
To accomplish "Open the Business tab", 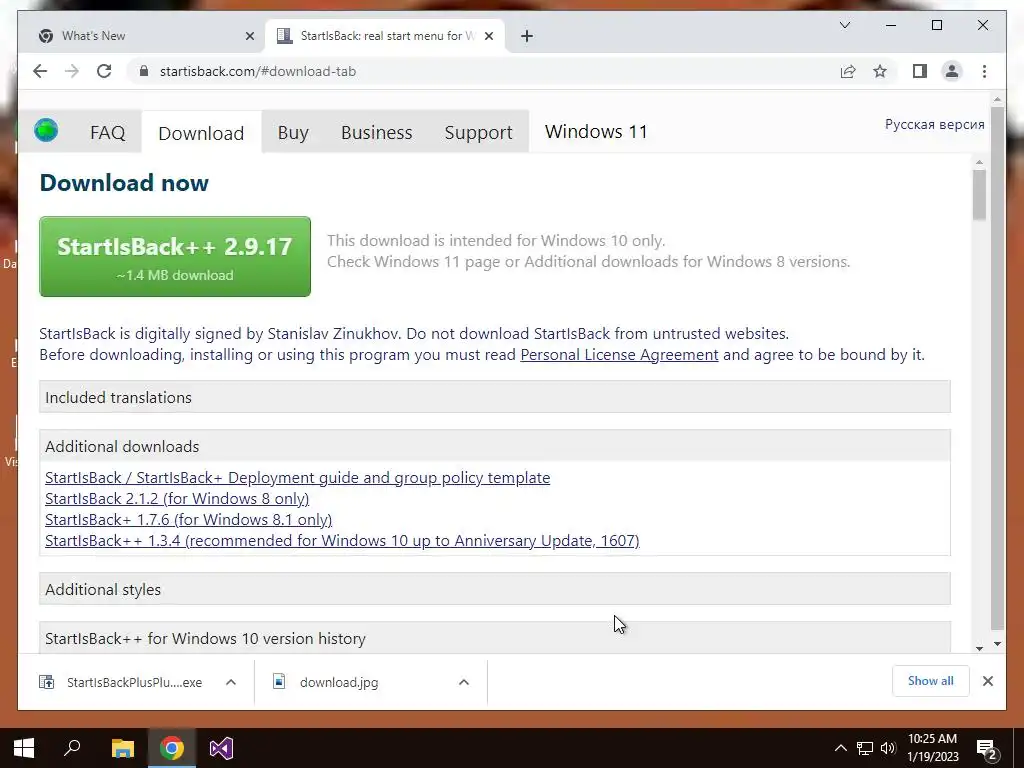I will pyautogui.click(x=376, y=133).
